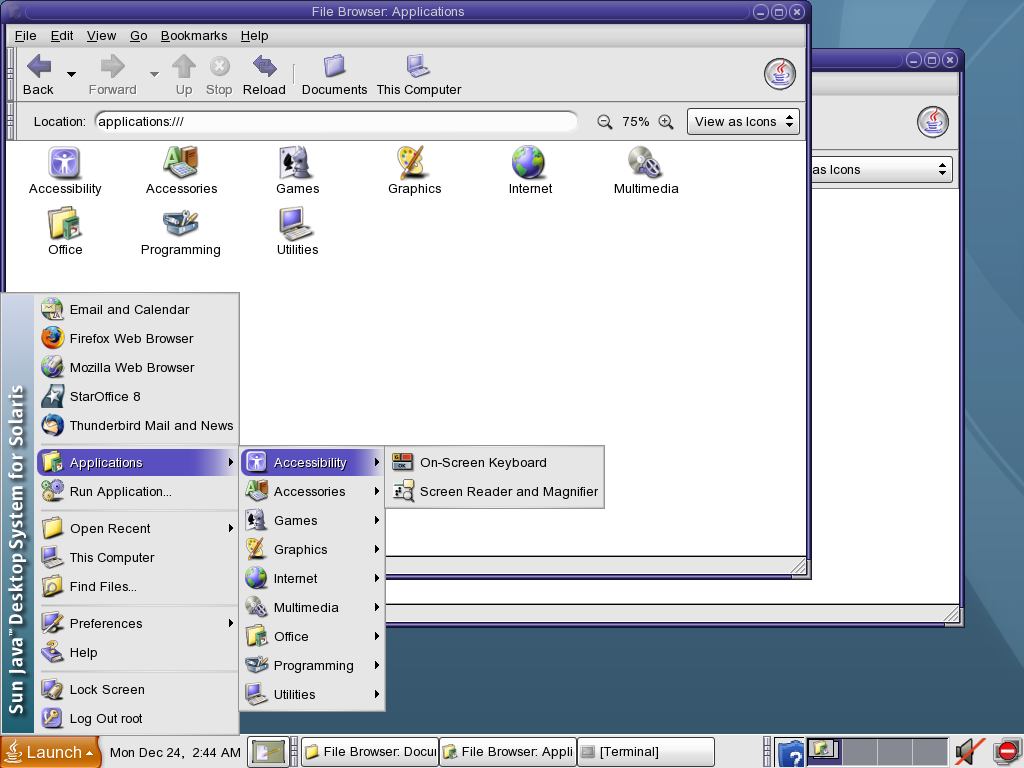Screen dimensions: 1024x768
Task: Select Find Files...
Action: (x=137, y=586)
